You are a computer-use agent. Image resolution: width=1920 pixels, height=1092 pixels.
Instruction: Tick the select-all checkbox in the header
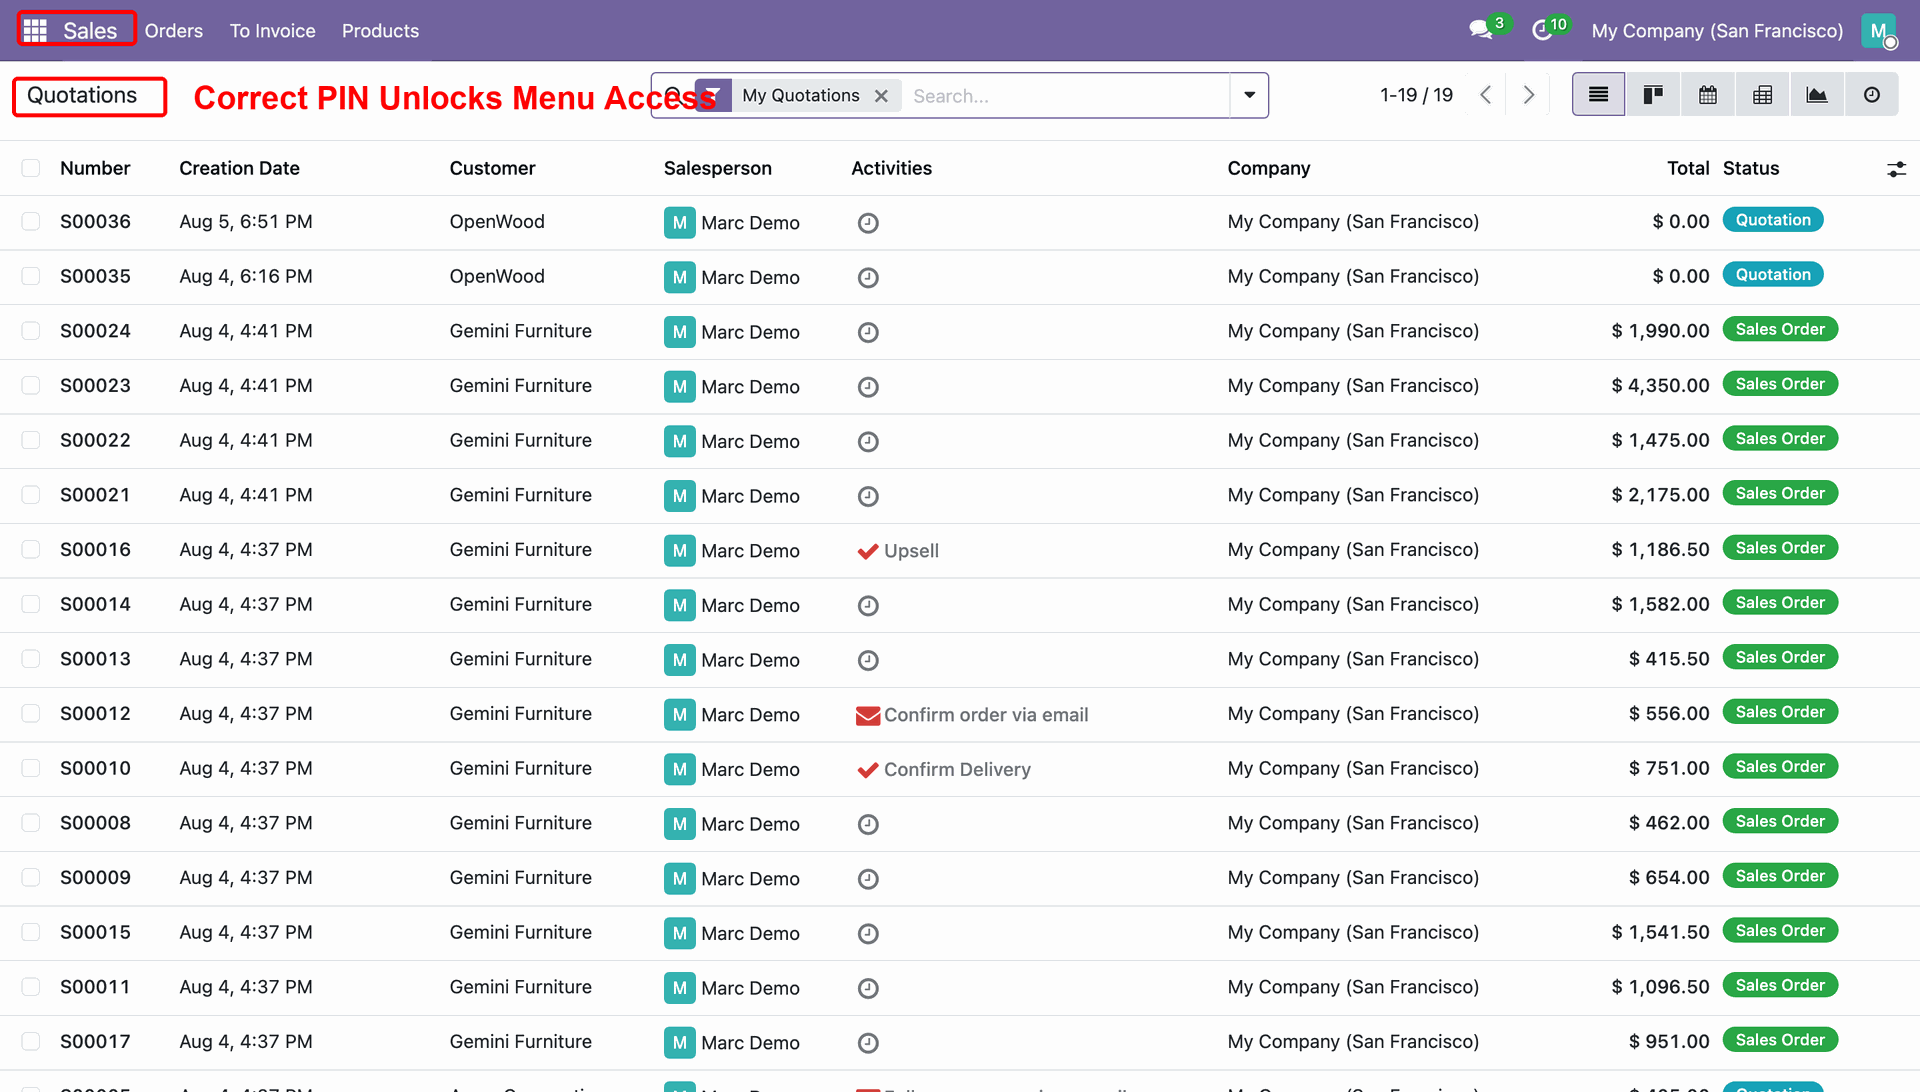31,168
